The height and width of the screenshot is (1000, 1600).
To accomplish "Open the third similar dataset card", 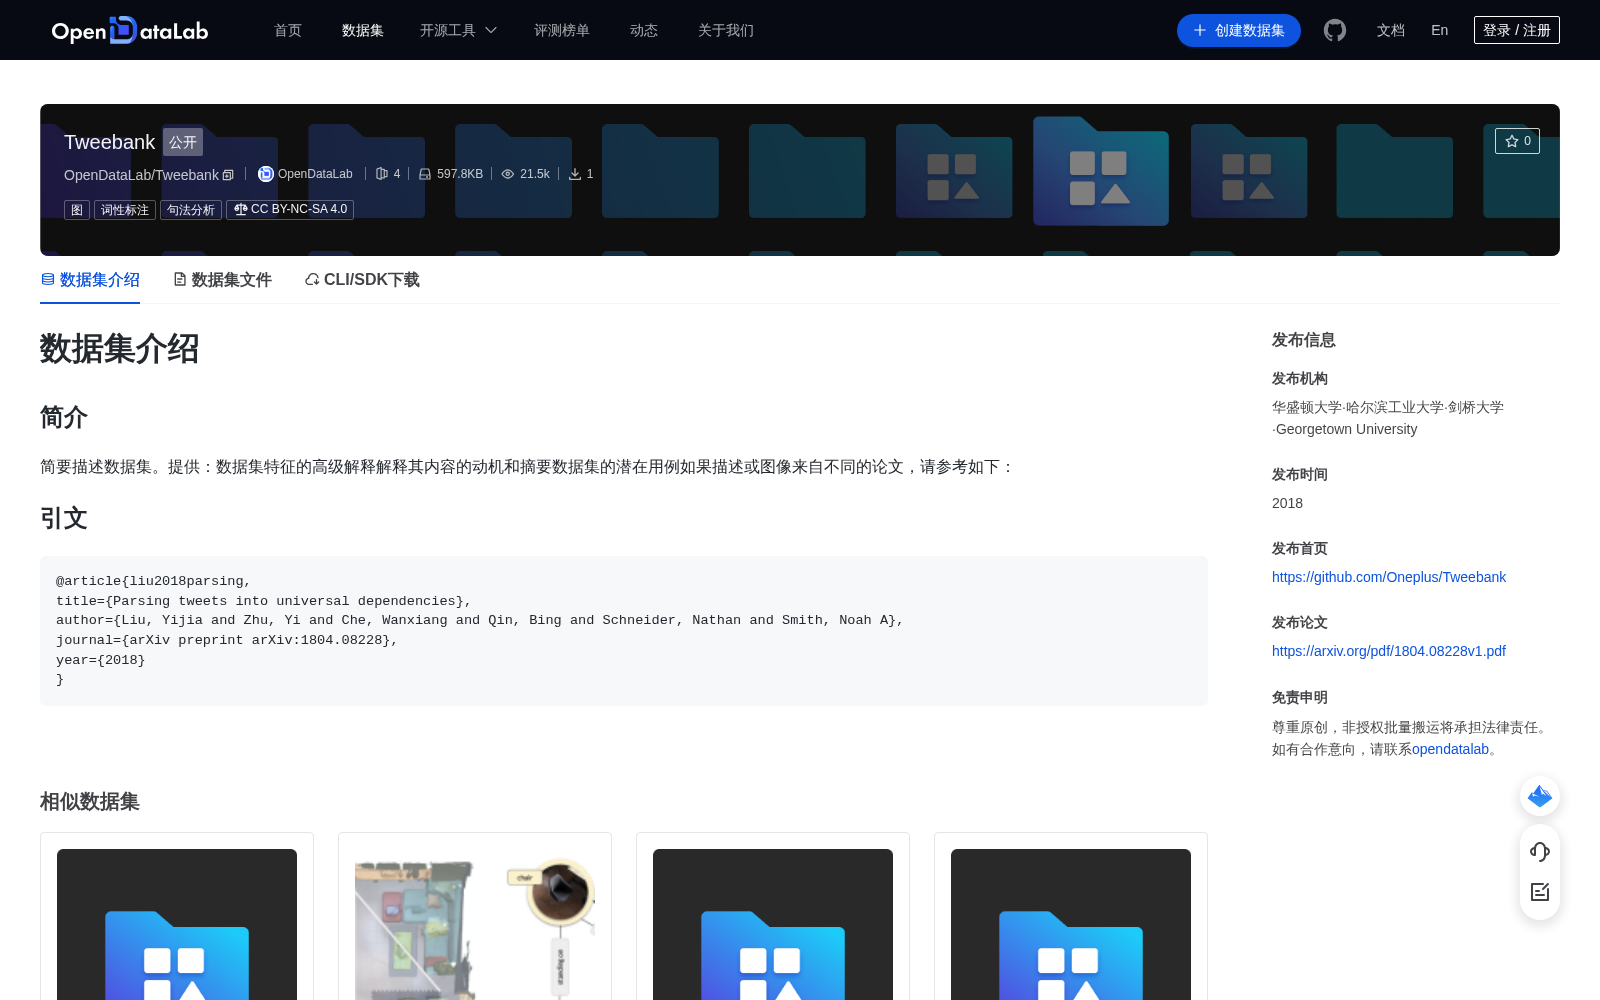I will tap(773, 916).
